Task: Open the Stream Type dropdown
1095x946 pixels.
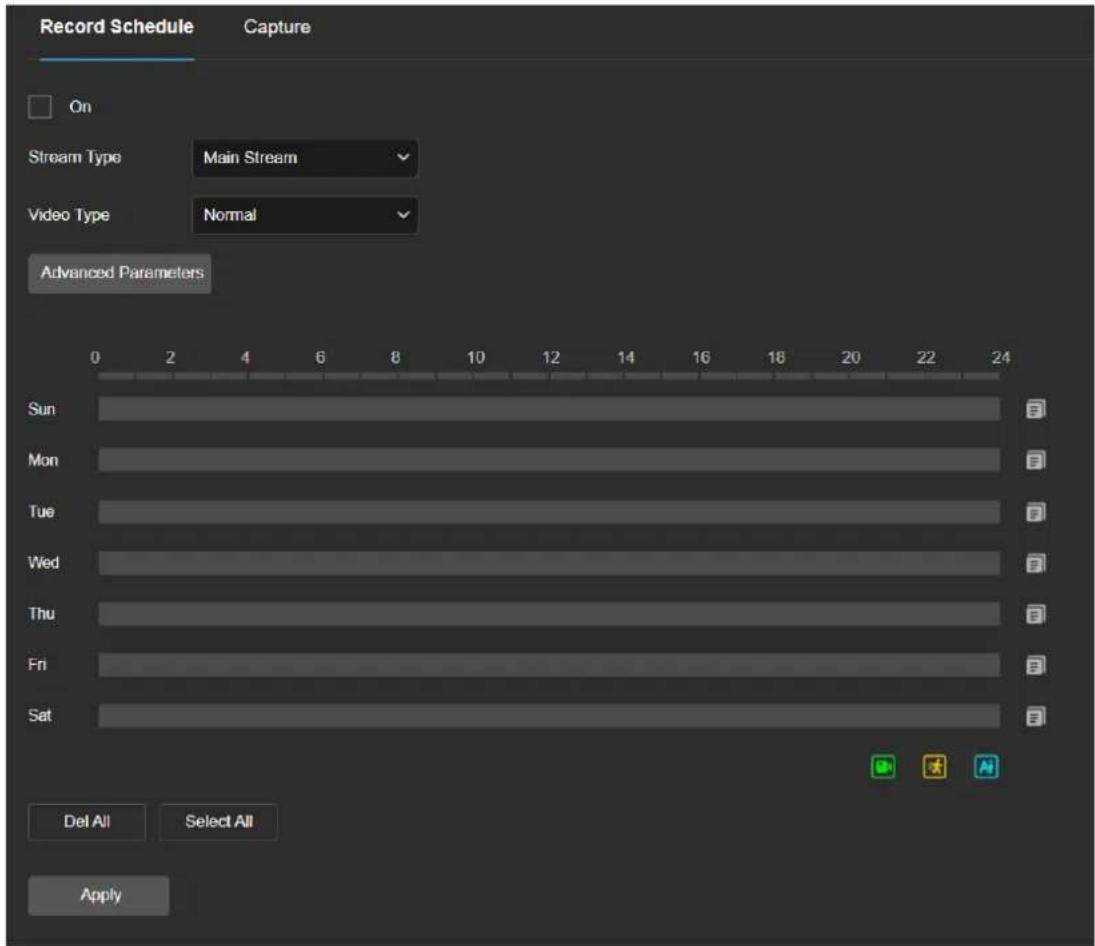Action: click(305, 158)
